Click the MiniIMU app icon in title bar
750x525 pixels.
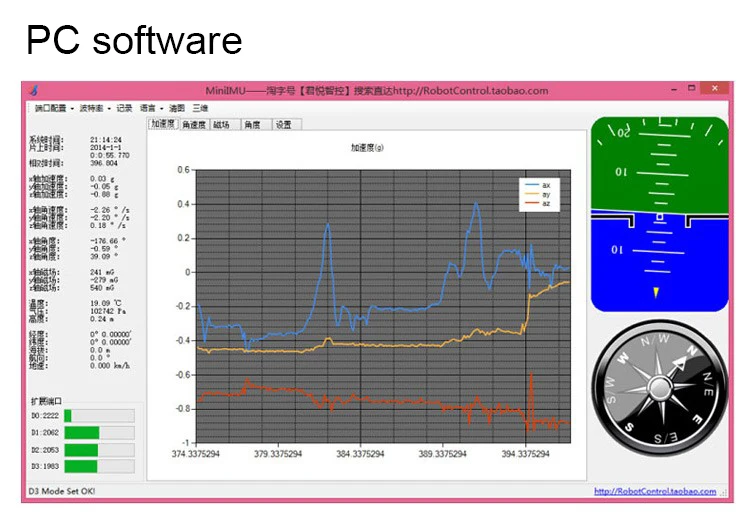coord(33,90)
